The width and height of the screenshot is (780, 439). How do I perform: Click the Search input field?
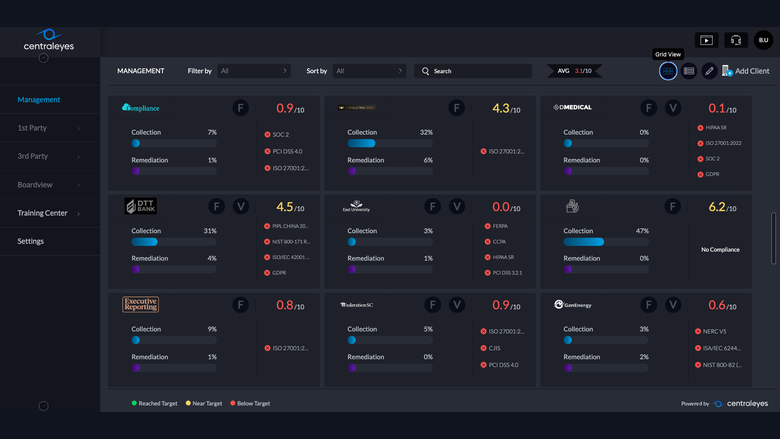pyautogui.click(x=473, y=71)
